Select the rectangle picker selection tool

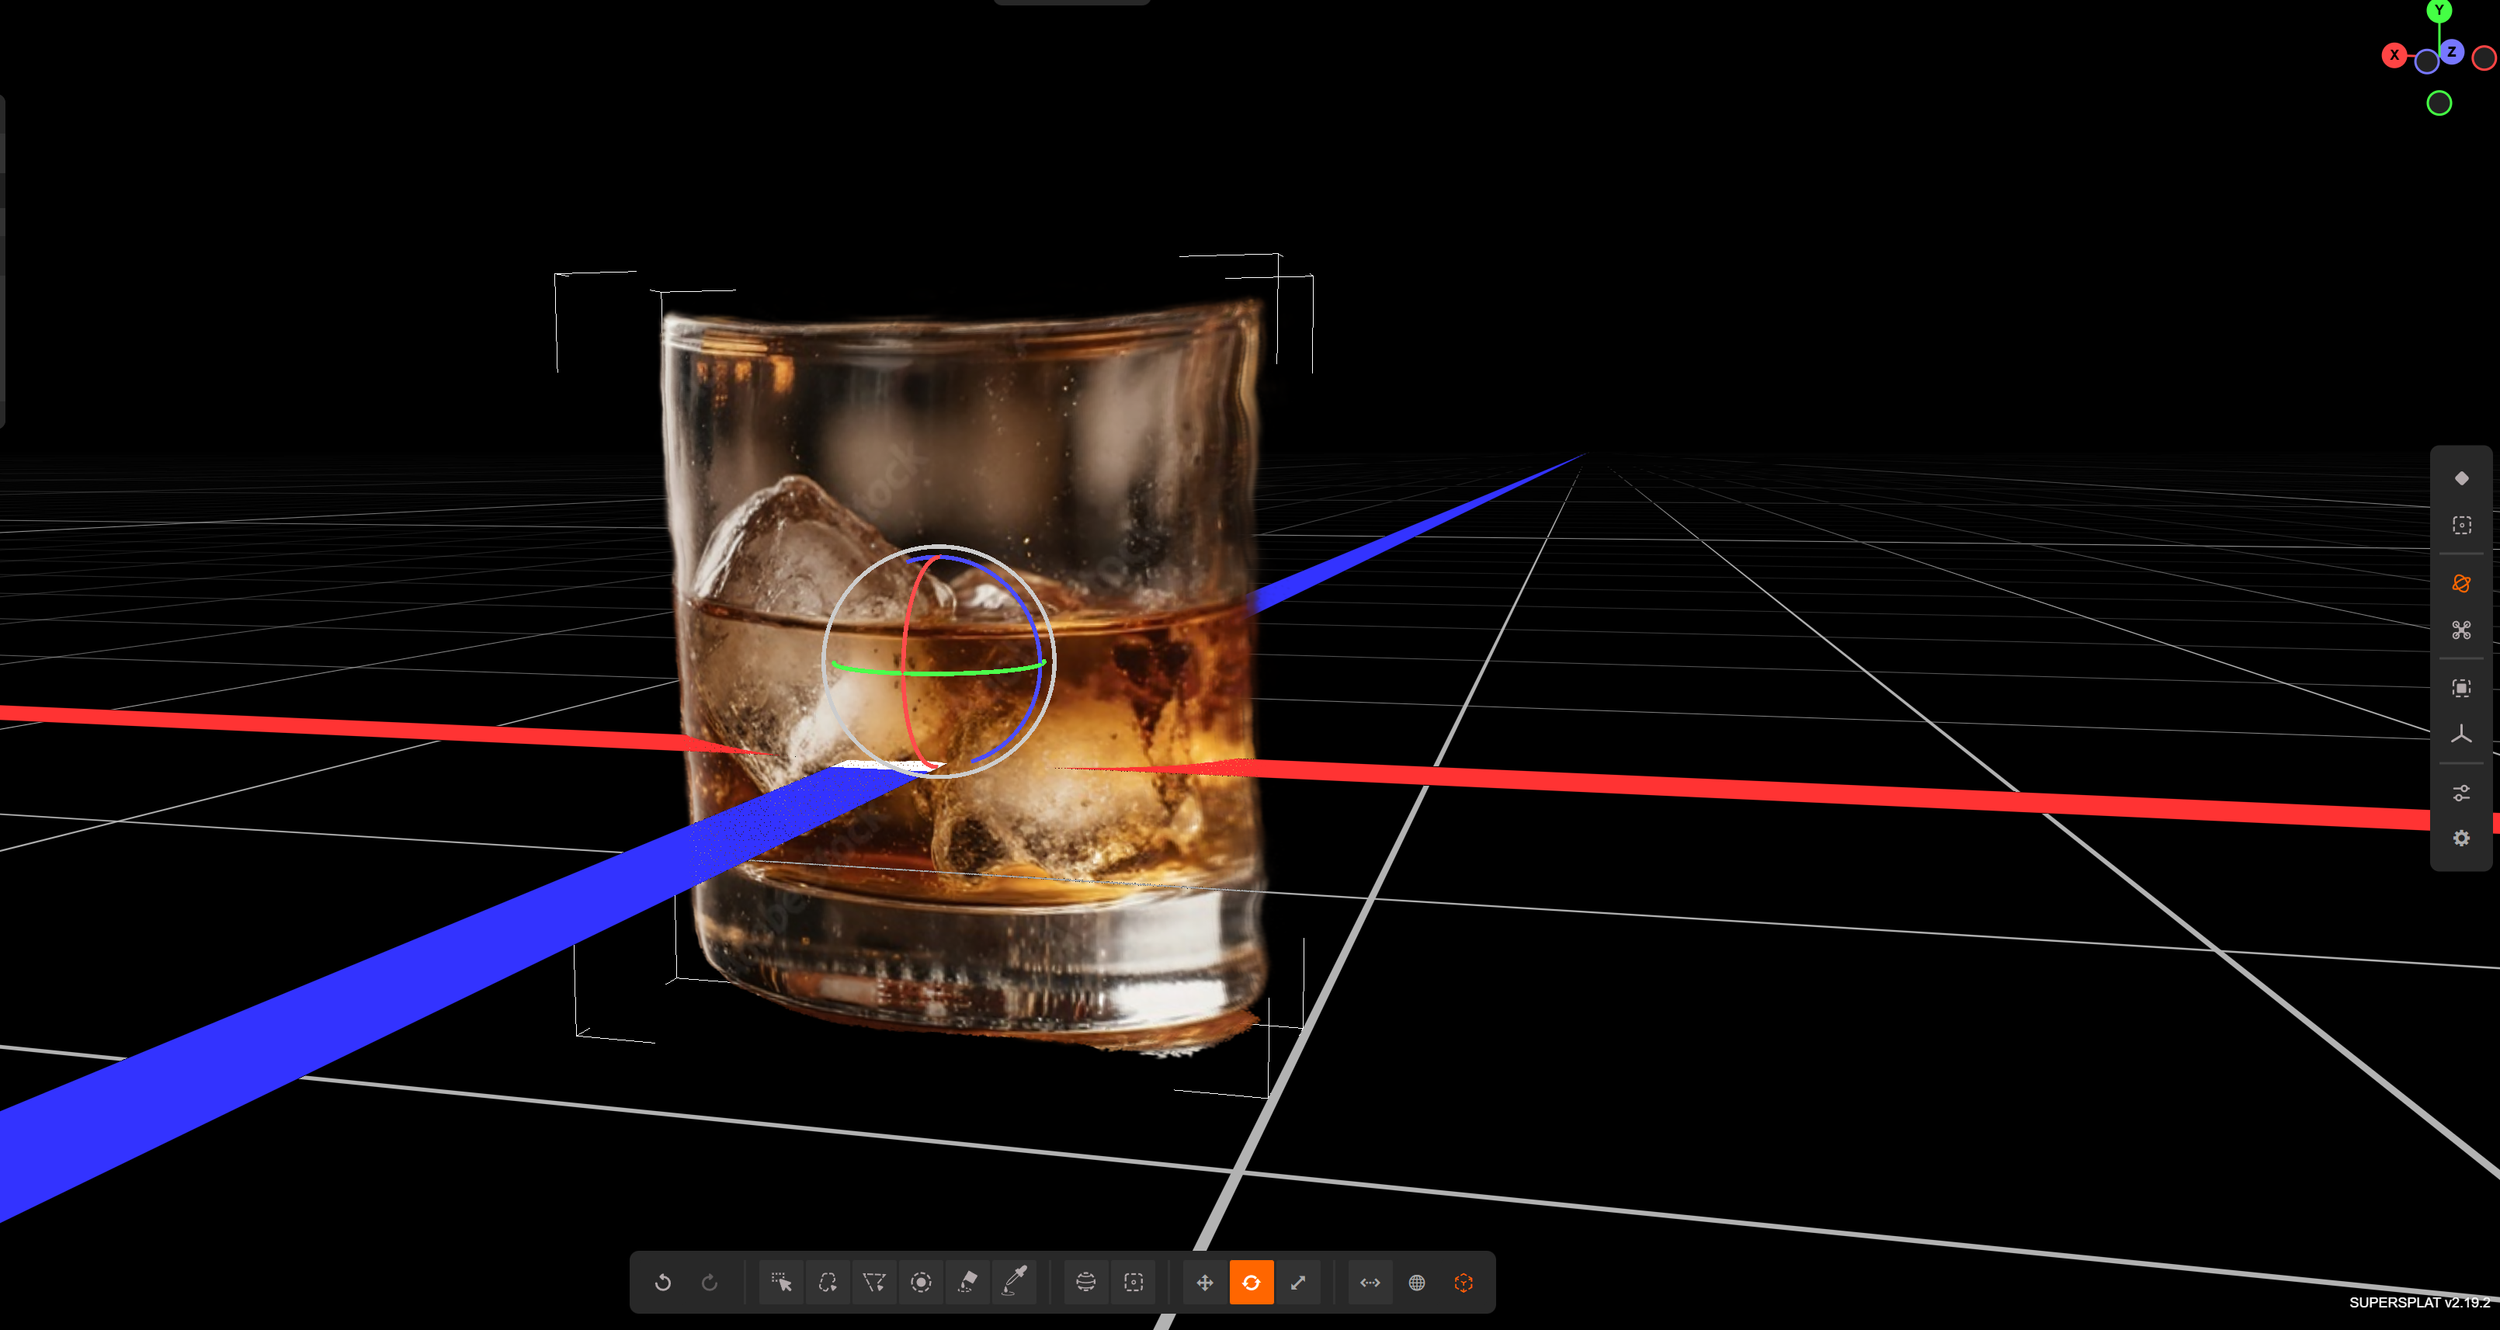click(x=781, y=1282)
